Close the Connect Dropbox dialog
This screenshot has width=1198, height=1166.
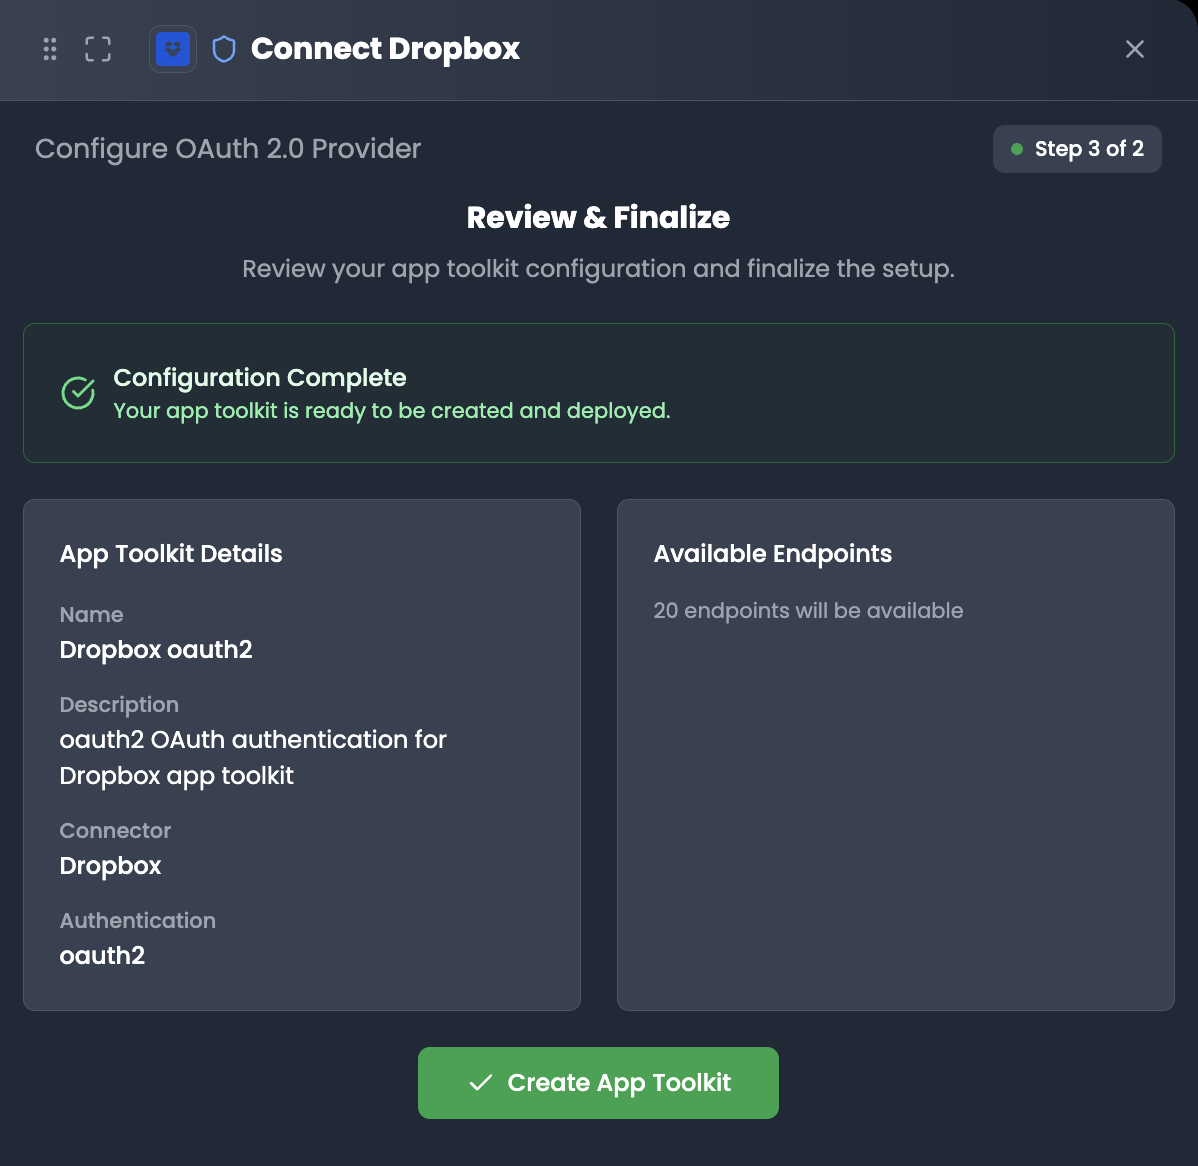1134,49
